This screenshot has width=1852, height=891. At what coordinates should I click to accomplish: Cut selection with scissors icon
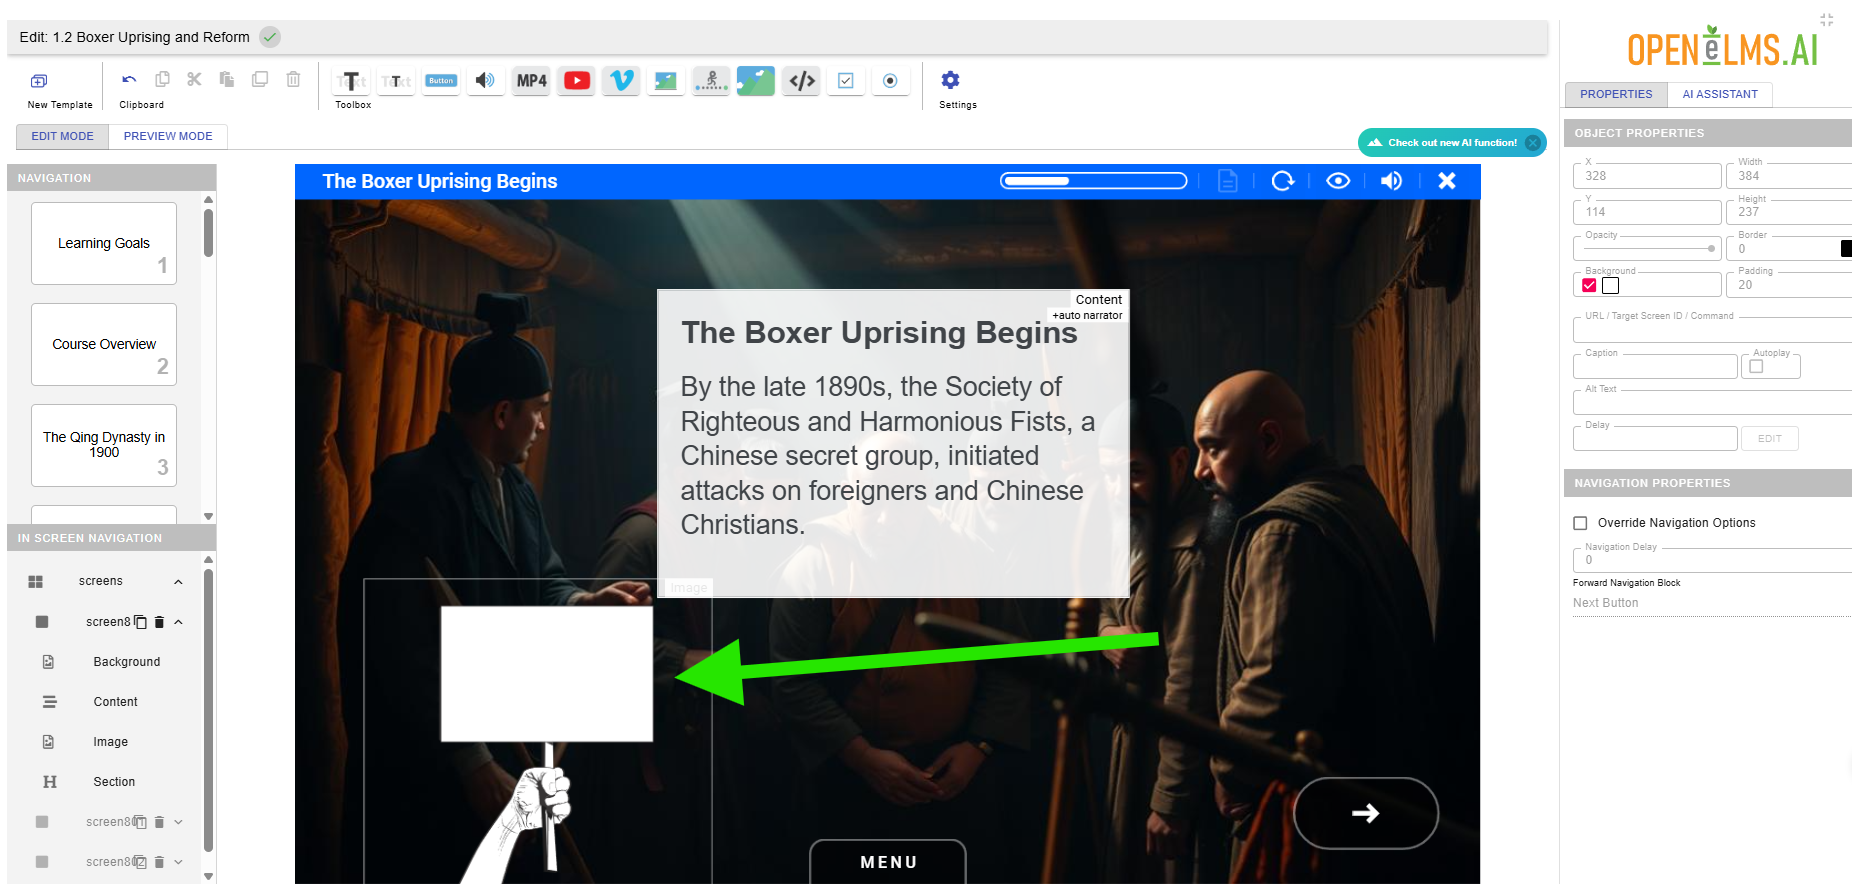pyautogui.click(x=194, y=79)
